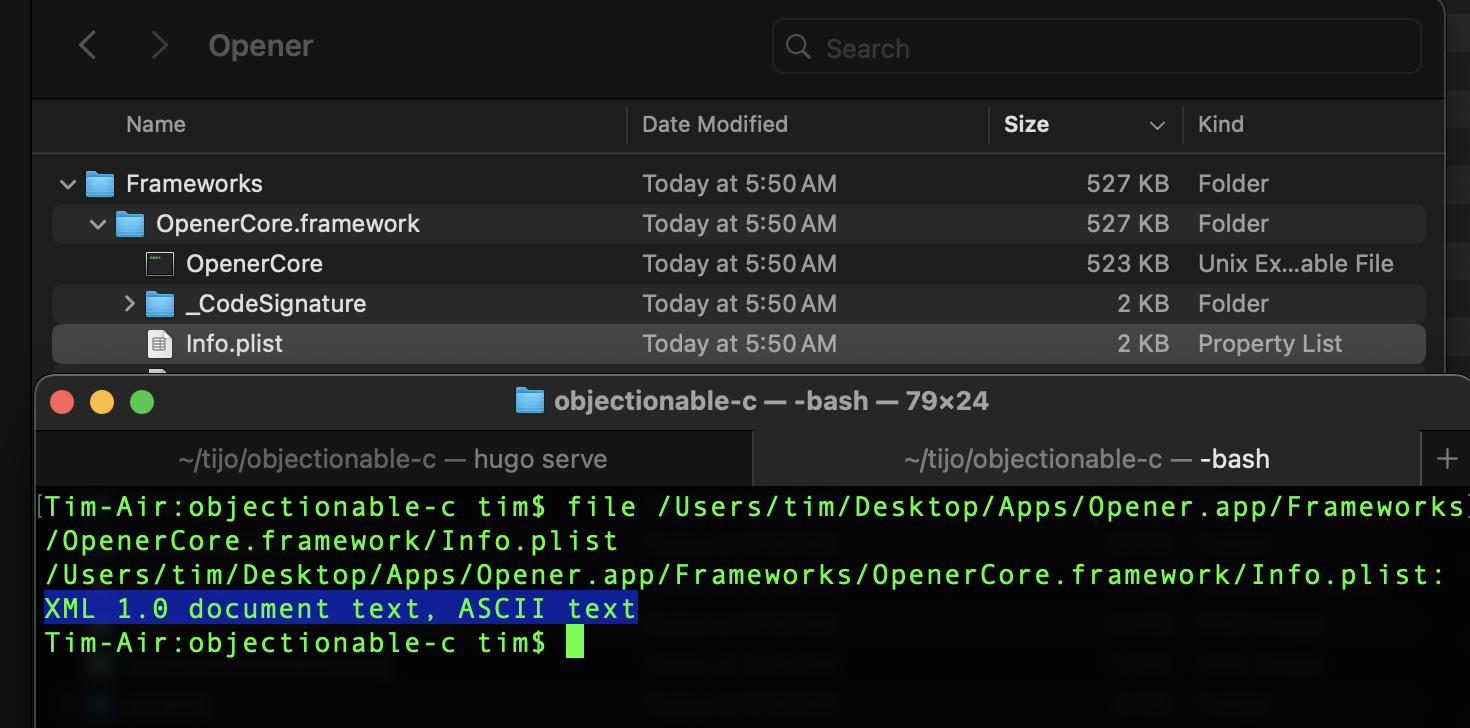Click the Finder window title Opener
The width and height of the screenshot is (1470, 728).
pos(261,46)
